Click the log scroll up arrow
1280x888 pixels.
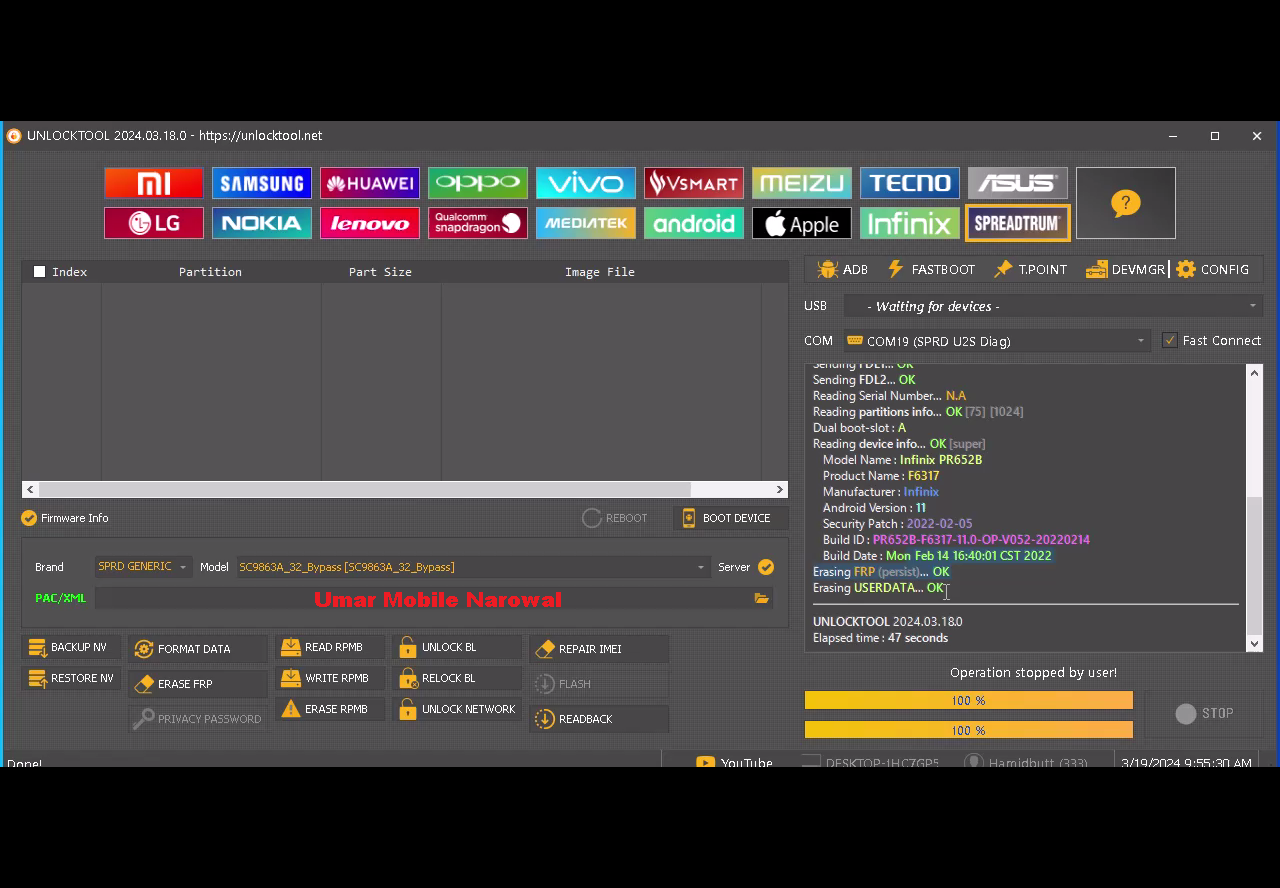coord(1255,373)
